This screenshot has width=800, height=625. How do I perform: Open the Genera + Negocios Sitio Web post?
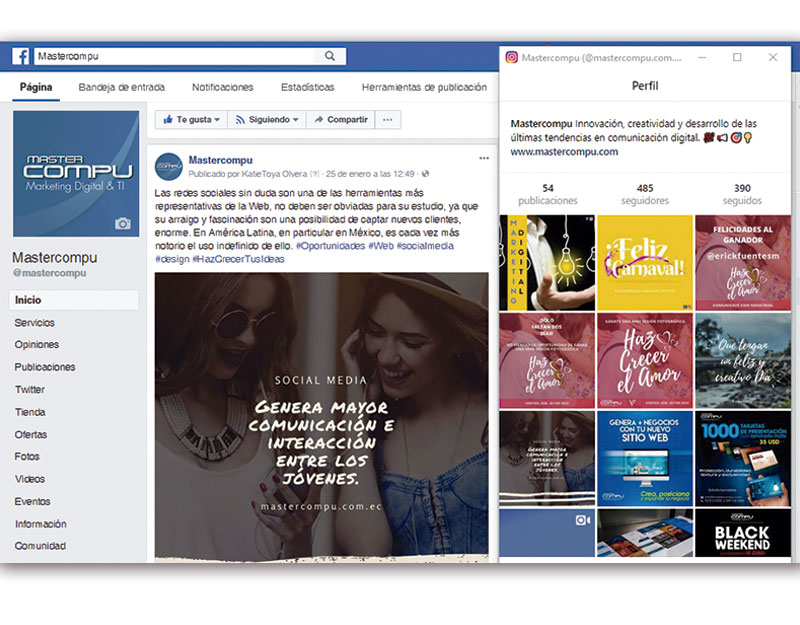pyautogui.click(x=645, y=459)
